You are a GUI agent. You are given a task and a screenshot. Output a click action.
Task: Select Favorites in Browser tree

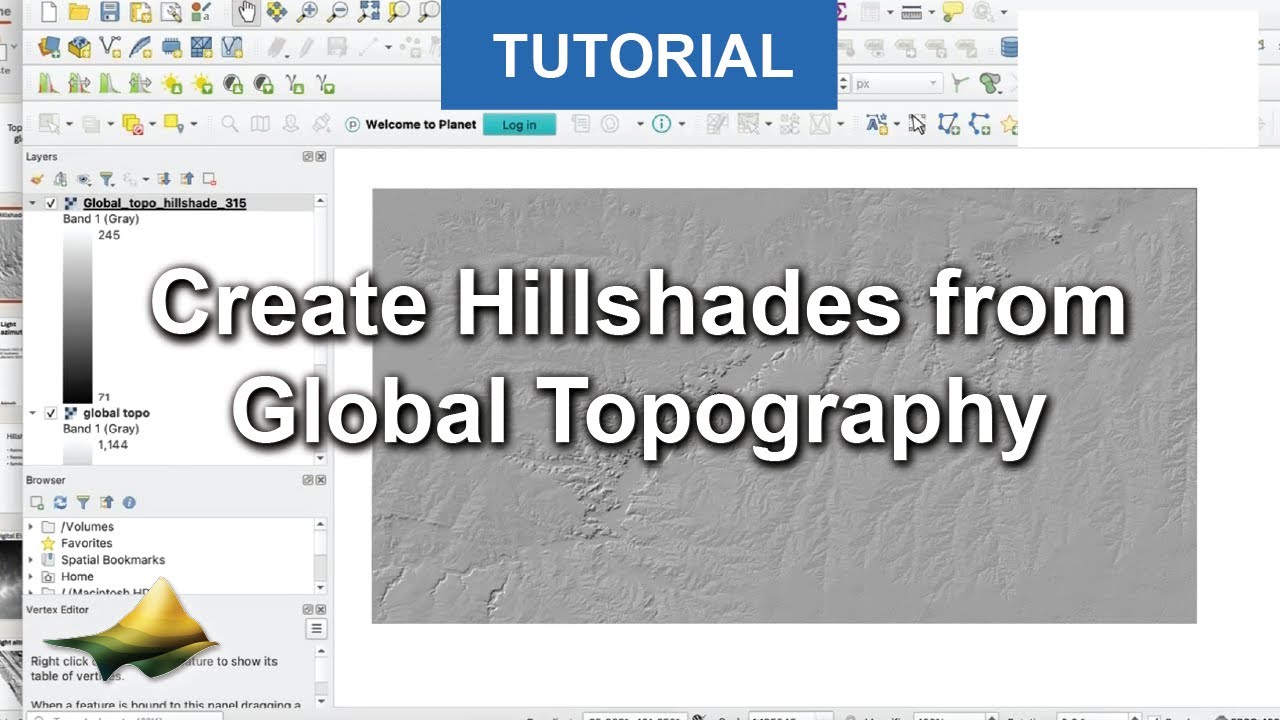(x=87, y=543)
